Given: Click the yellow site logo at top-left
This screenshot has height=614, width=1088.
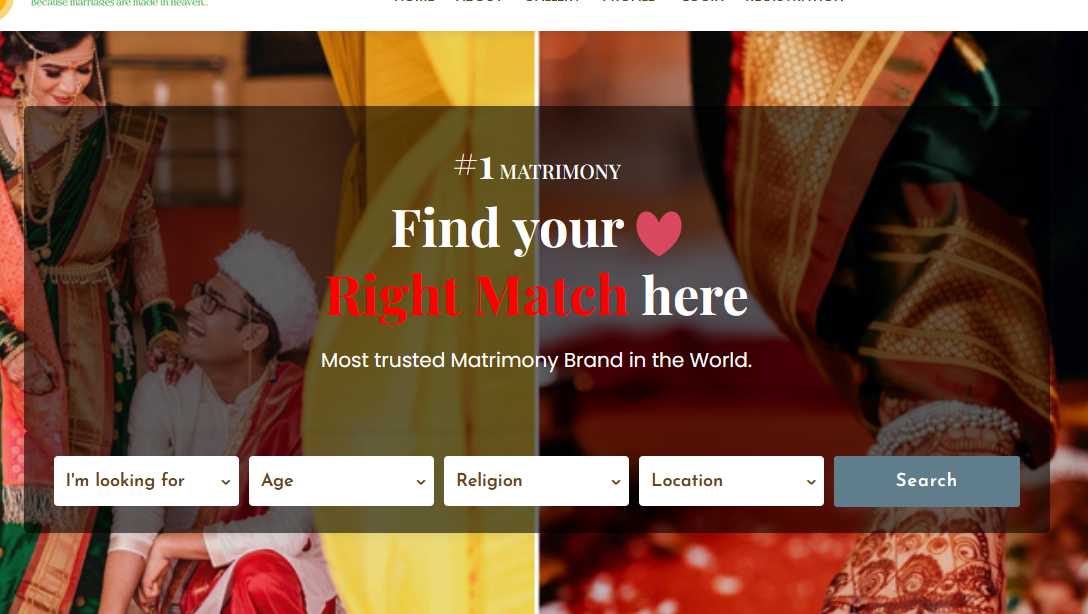Looking at the screenshot, I should coord(6,6).
